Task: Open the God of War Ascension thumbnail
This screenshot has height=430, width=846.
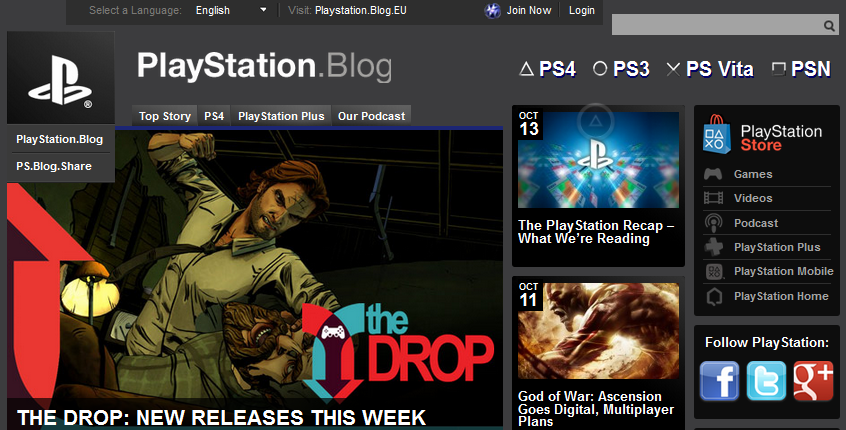Action: tap(598, 331)
